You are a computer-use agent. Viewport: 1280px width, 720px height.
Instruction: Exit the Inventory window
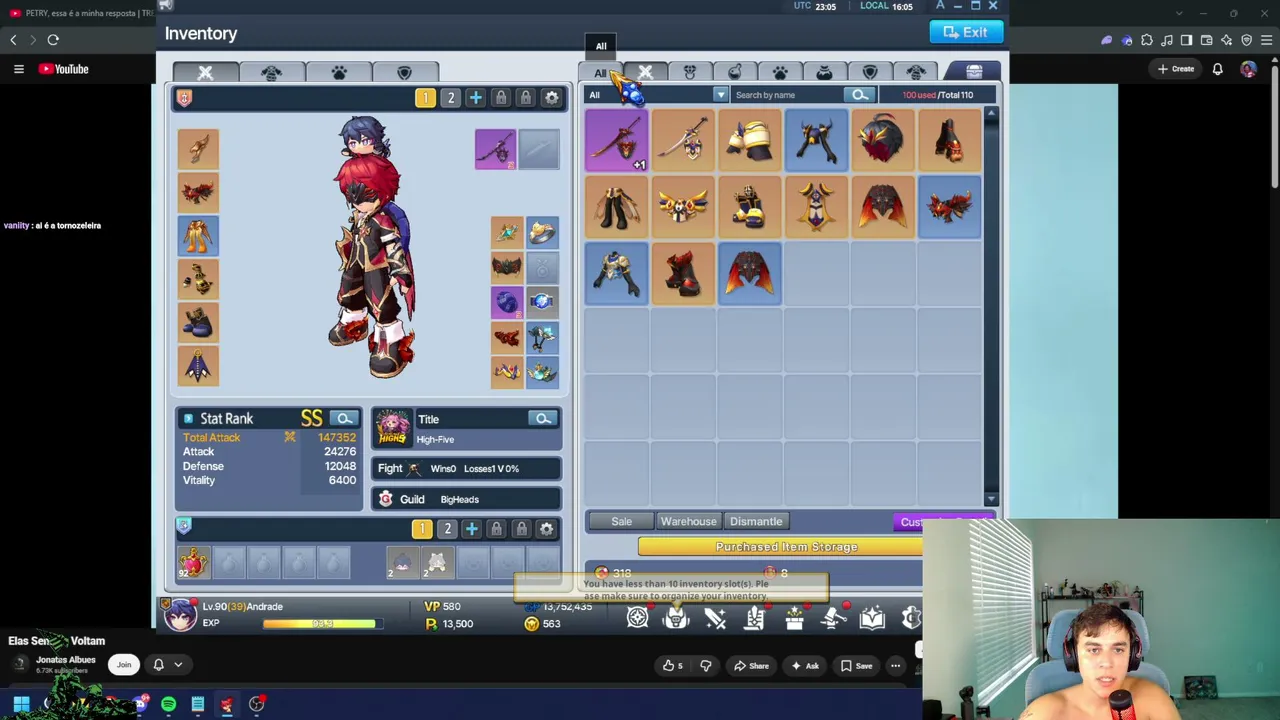[x=966, y=32]
